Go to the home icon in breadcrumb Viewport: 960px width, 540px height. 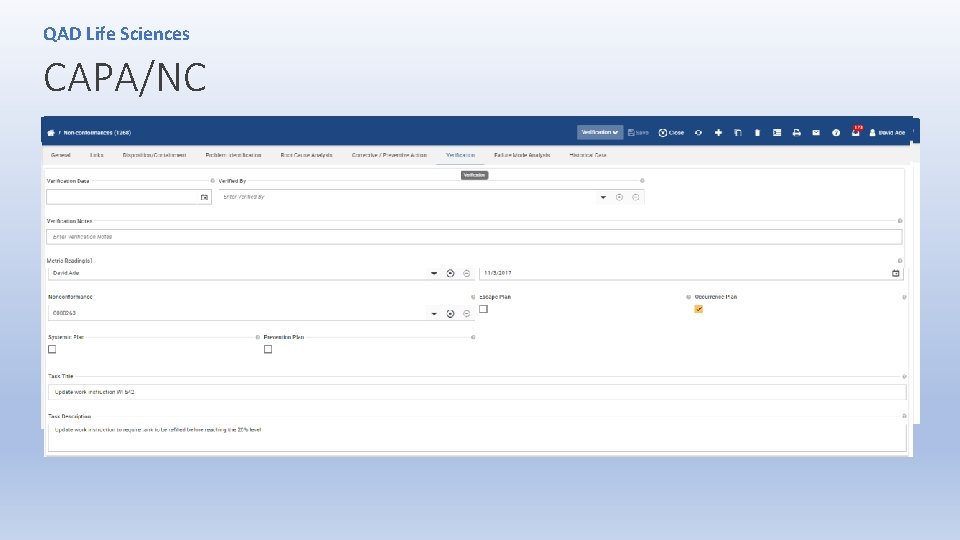click(x=51, y=133)
